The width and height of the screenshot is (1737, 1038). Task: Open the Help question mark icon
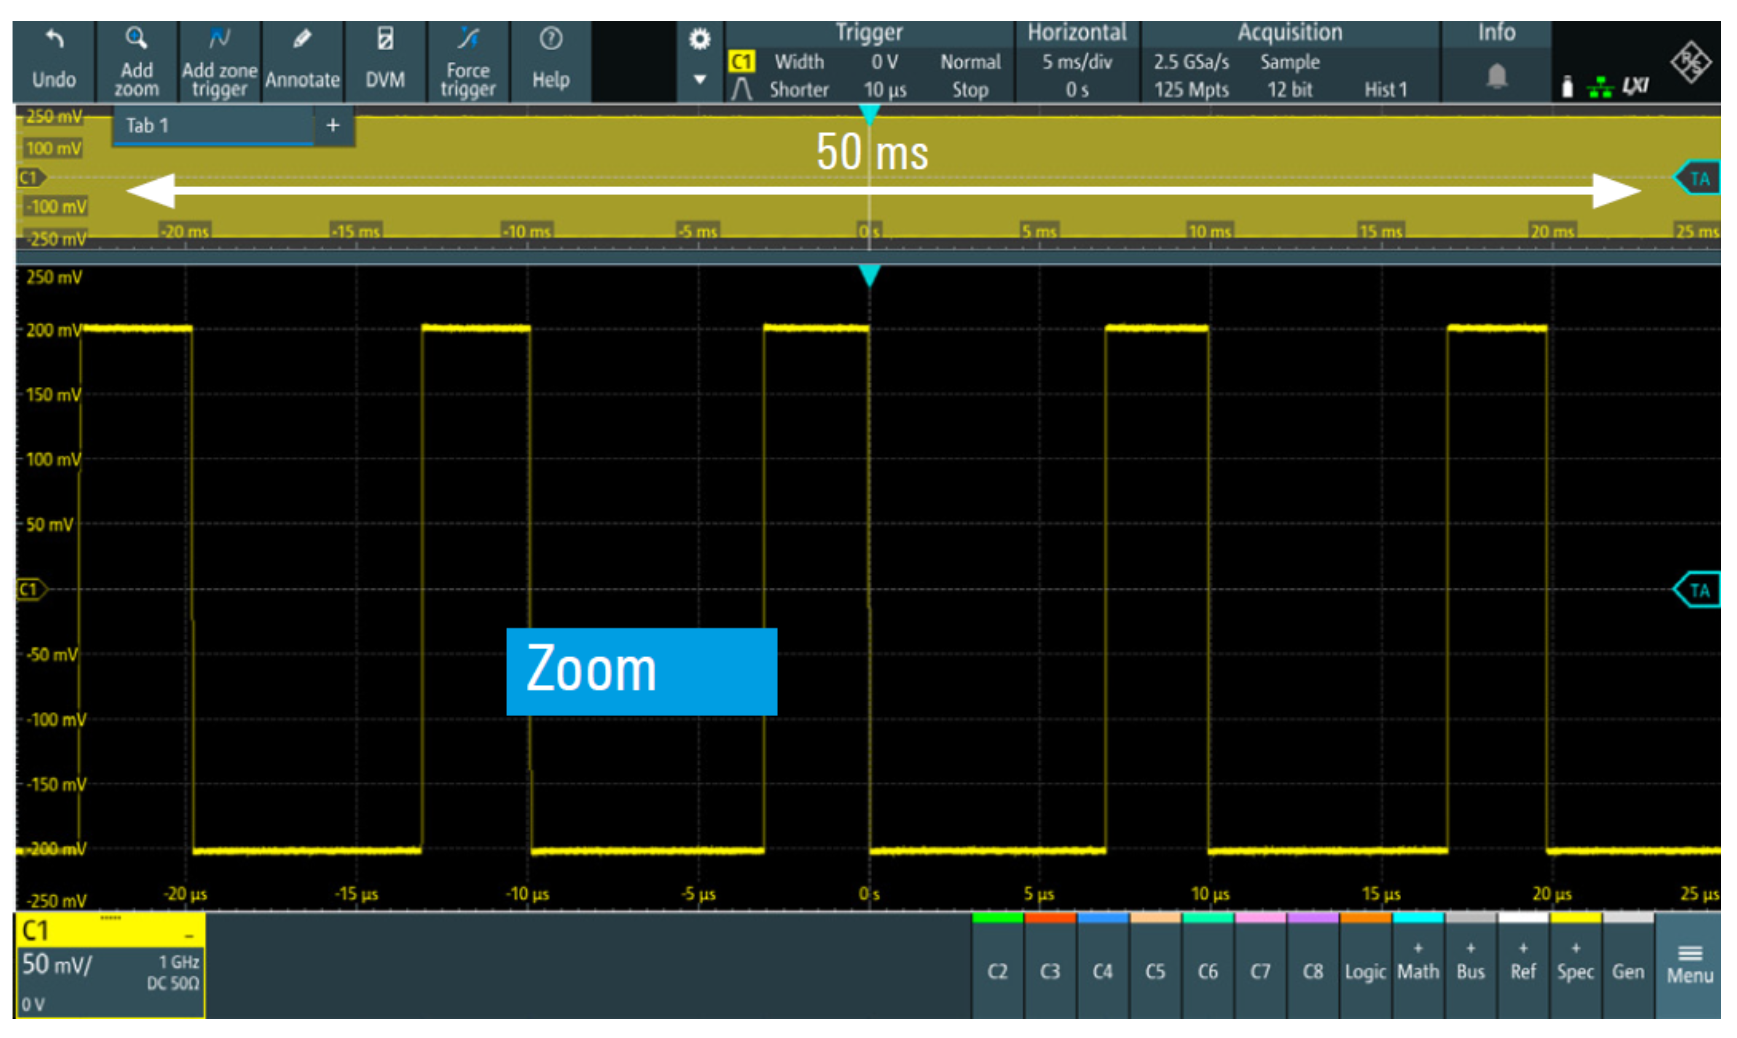pyautogui.click(x=550, y=40)
